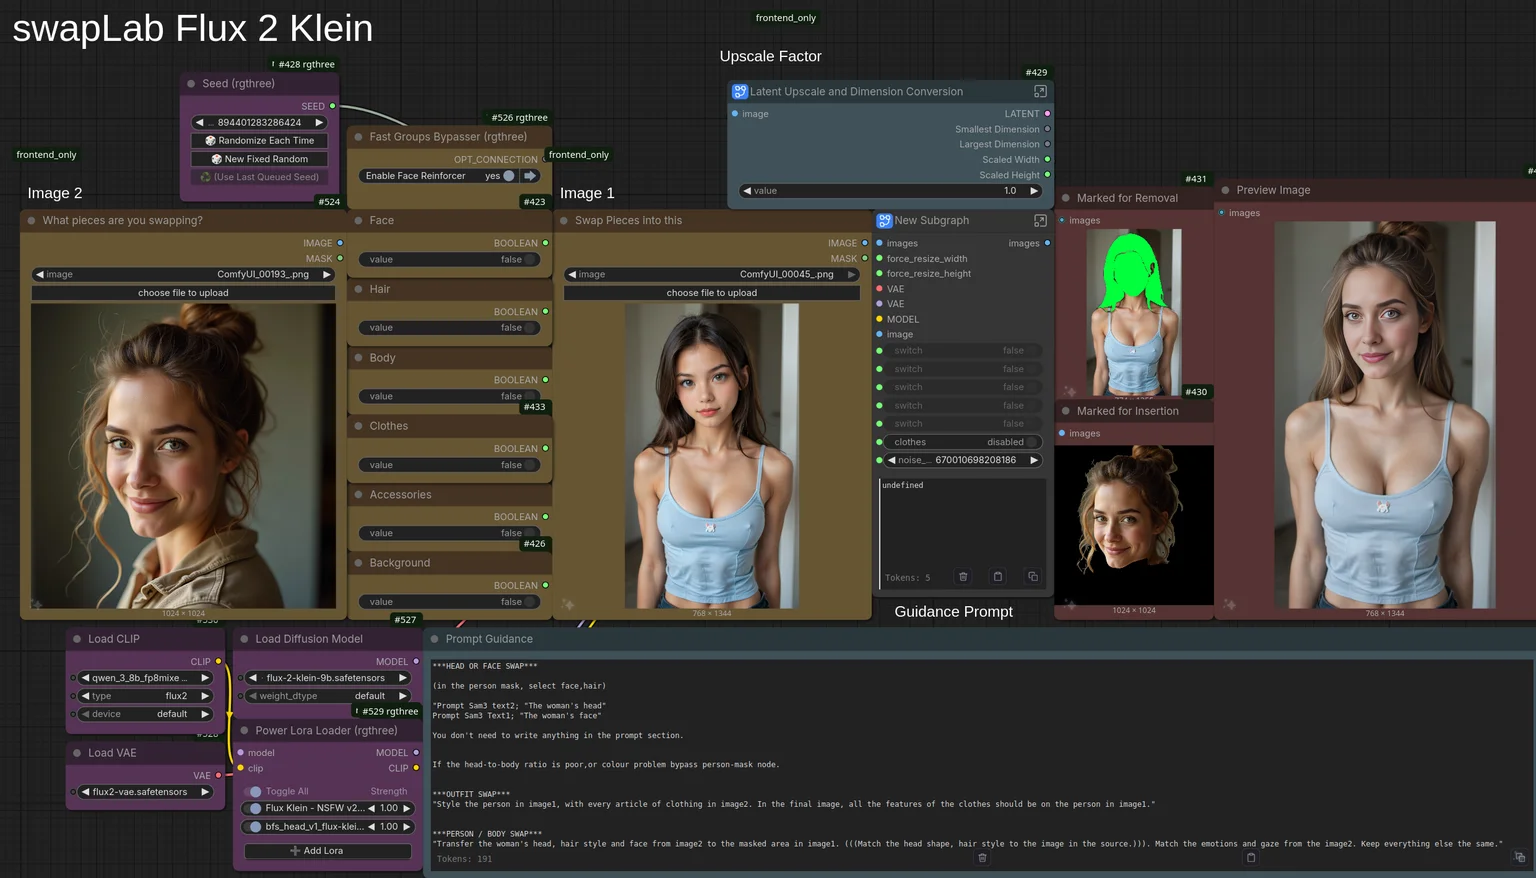The image size is (1536, 878).
Task: Click the Randomize Each Time button
Action: [259, 141]
